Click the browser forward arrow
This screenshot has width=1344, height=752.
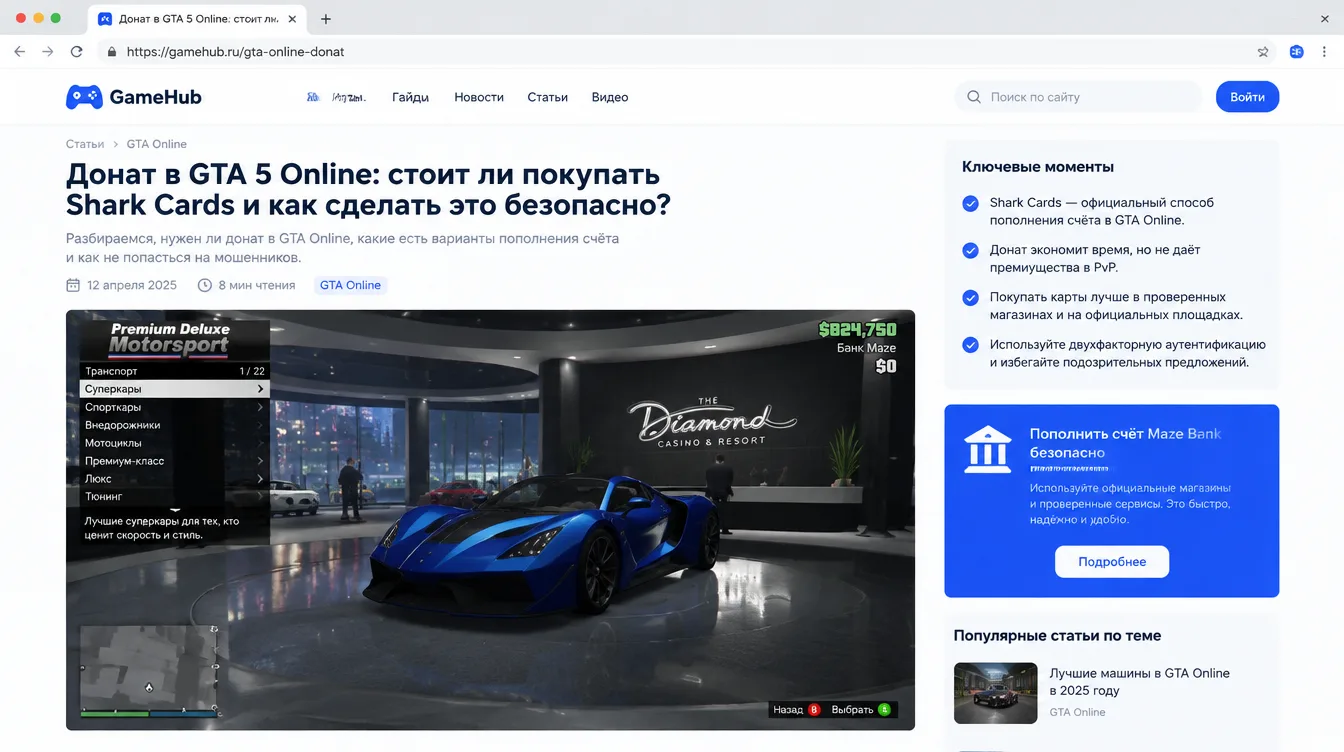pos(47,52)
